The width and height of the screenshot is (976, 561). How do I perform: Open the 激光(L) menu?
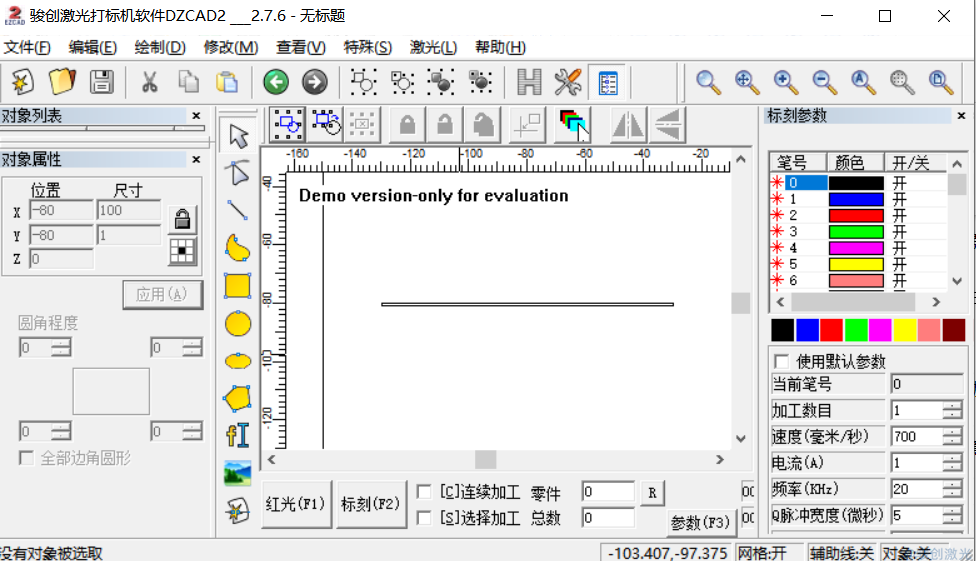click(433, 47)
